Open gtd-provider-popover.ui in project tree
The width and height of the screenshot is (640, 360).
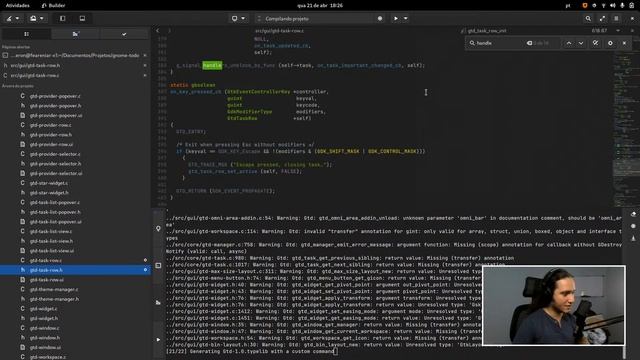(x=56, y=116)
